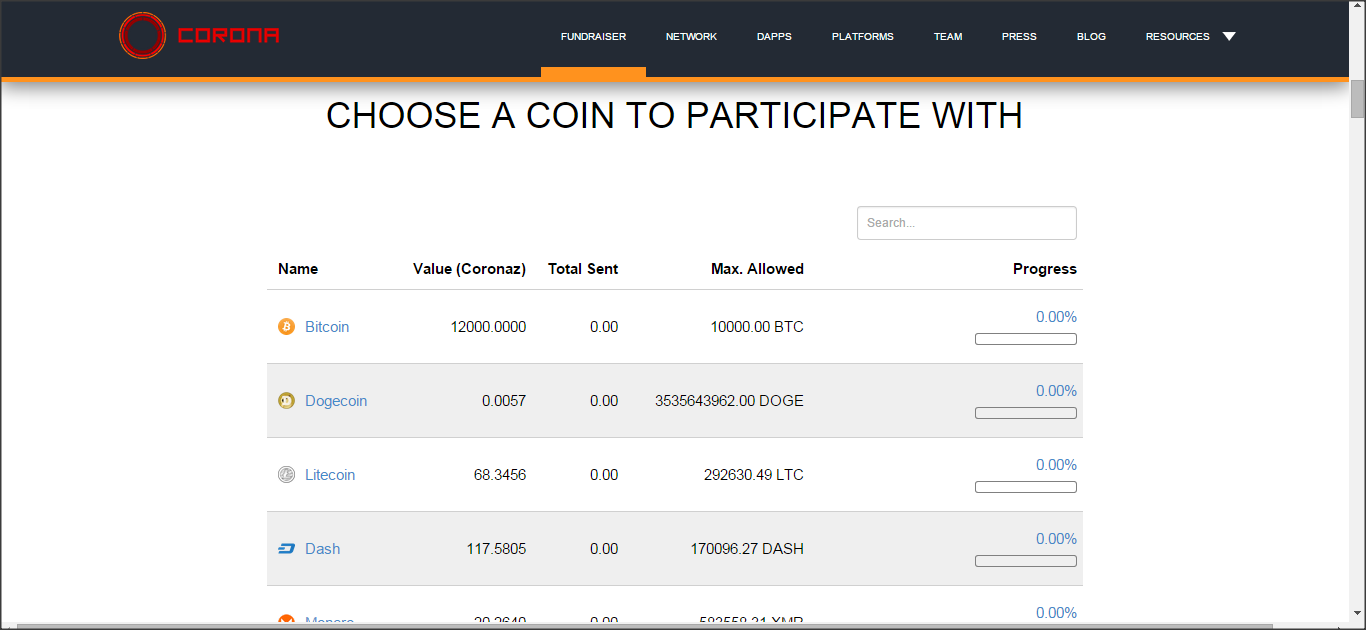This screenshot has width=1366, height=630.
Task: Click the partially visible Monero icon
Action: click(286, 619)
